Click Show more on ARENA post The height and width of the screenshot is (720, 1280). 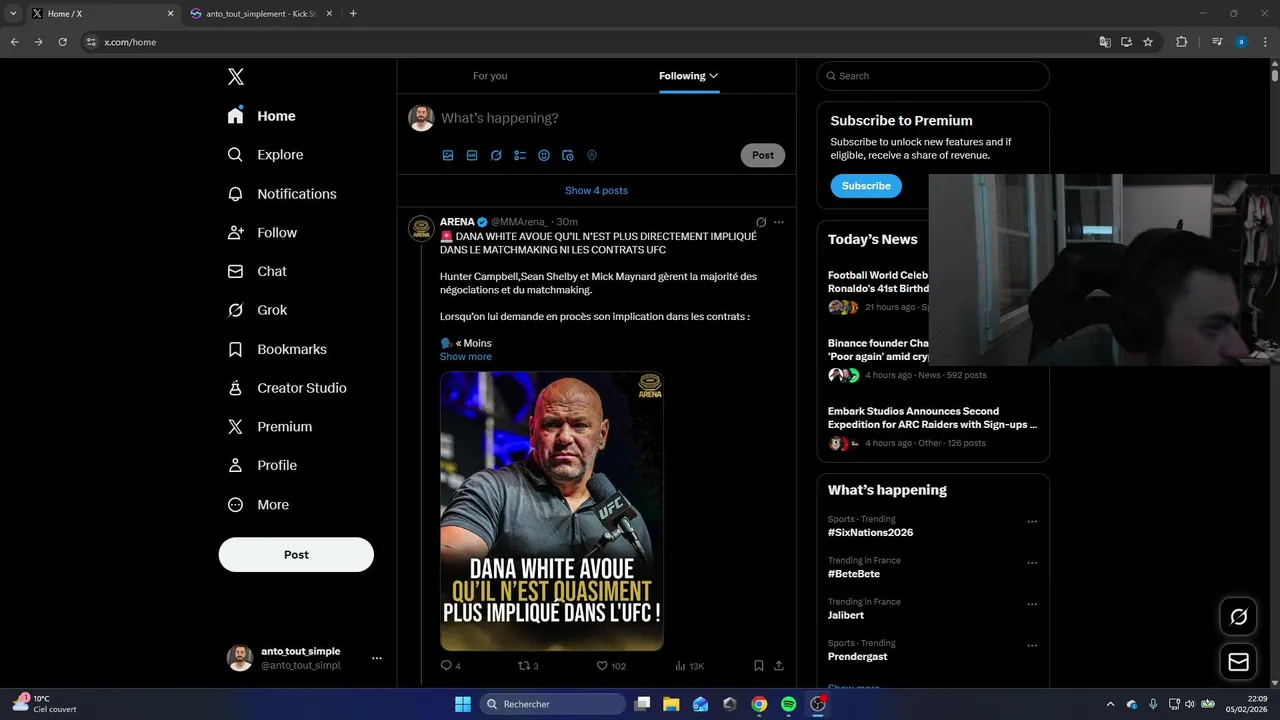(x=466, y=356)
